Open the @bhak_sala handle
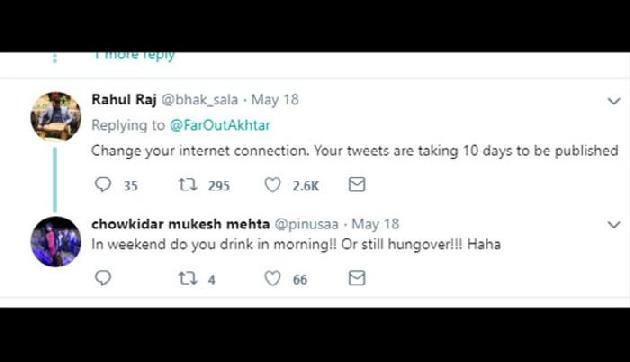630x362 pixels. click(200, 100)
